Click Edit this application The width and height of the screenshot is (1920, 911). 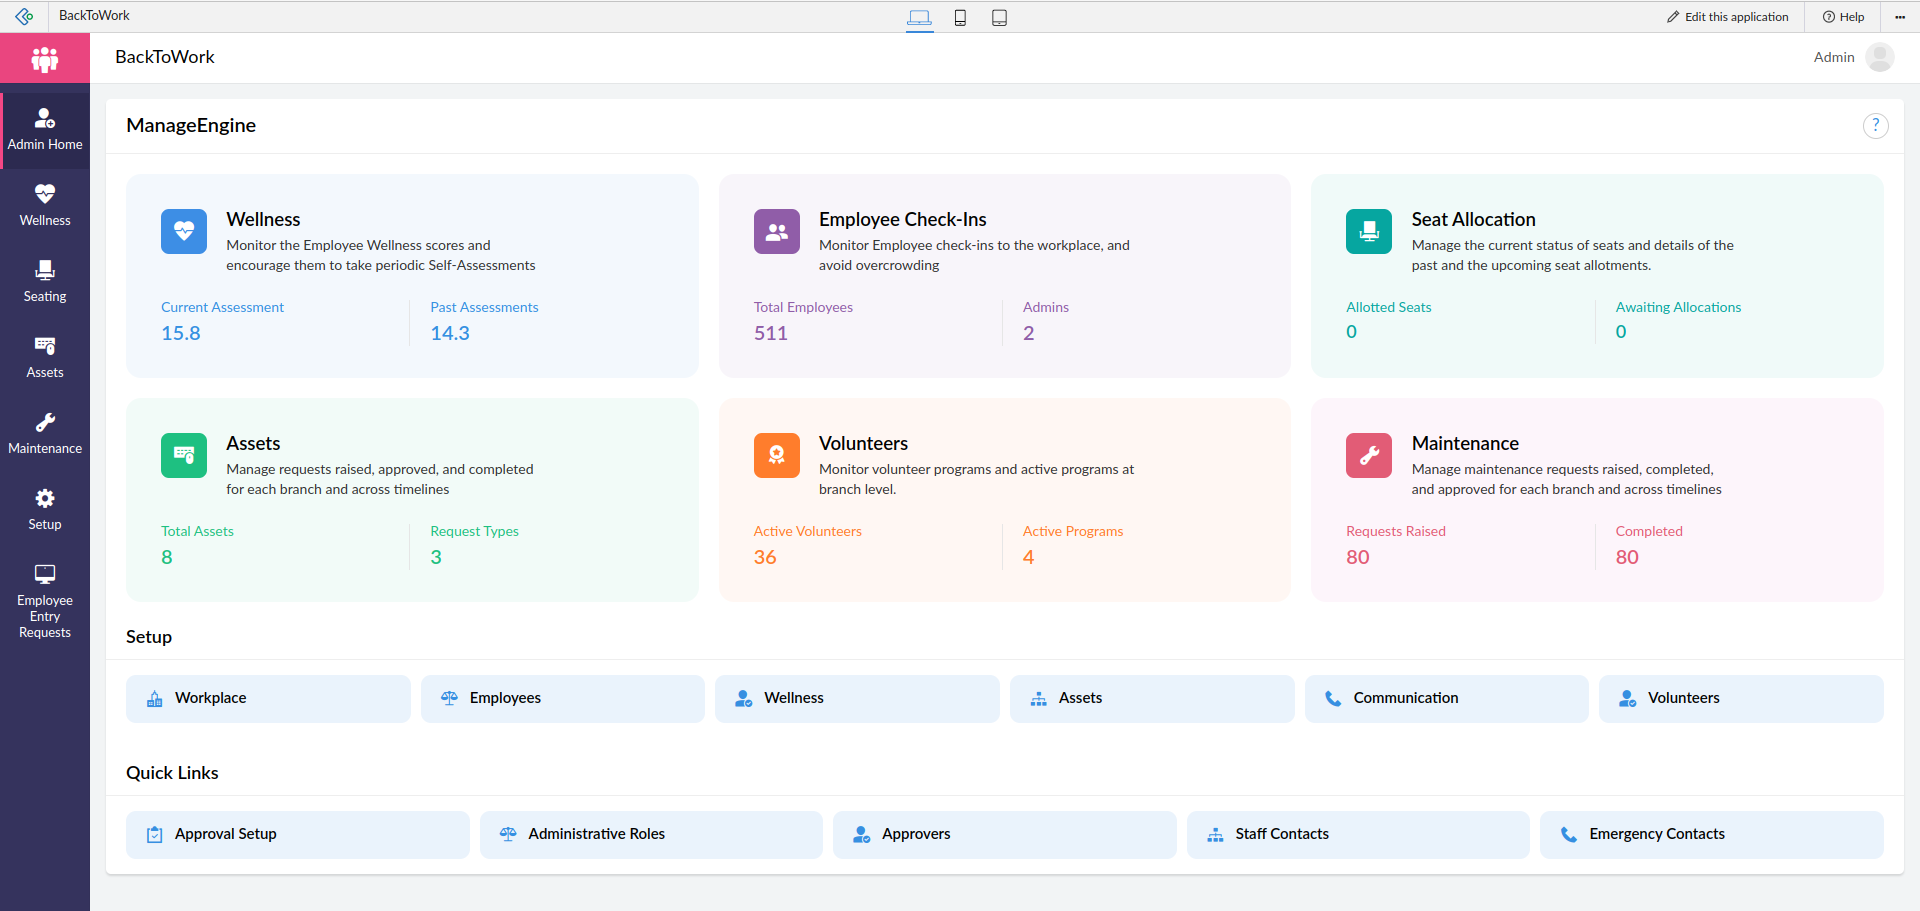click(1727, 16)
